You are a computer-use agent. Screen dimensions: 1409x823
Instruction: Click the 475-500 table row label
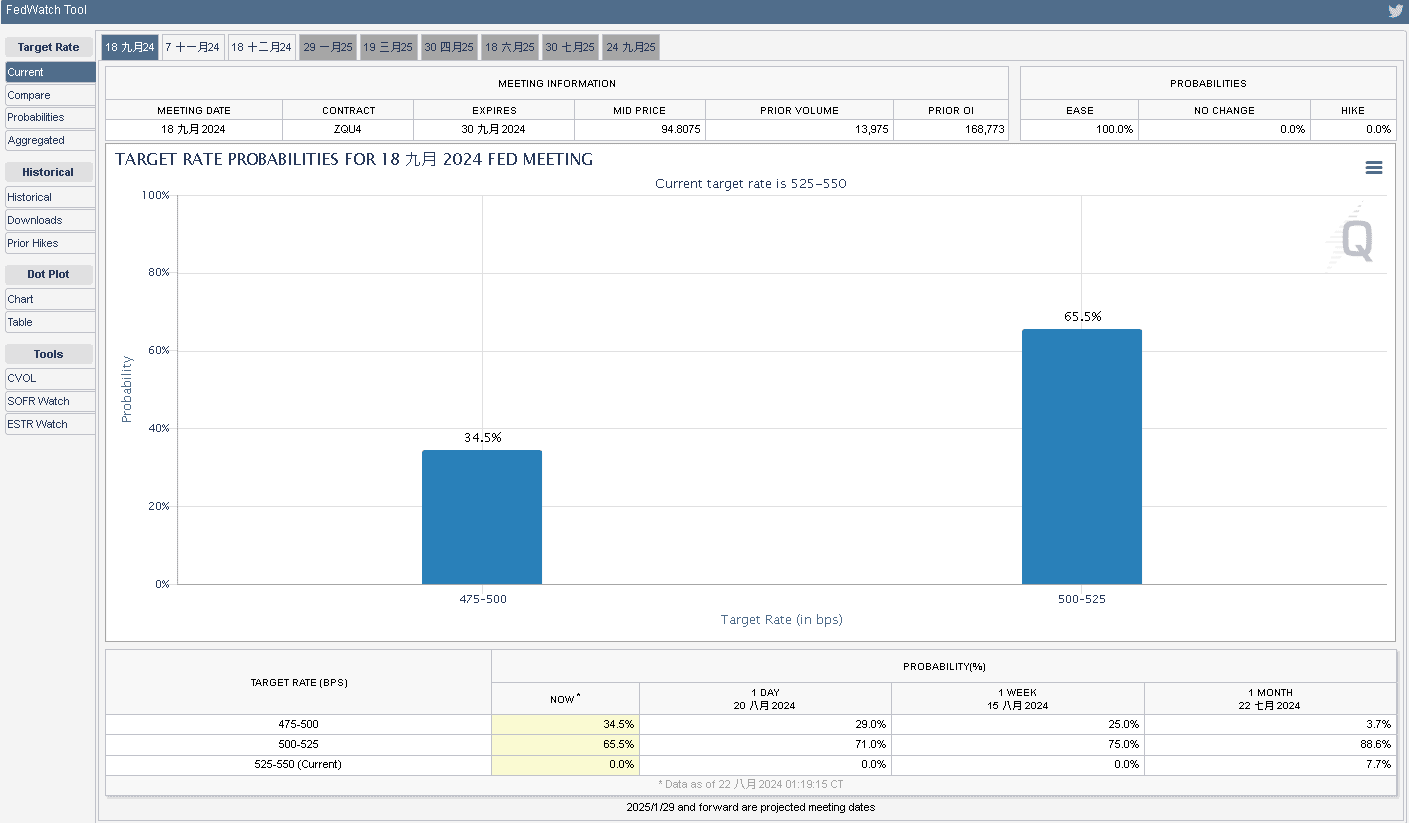click(x=298, y=724)
